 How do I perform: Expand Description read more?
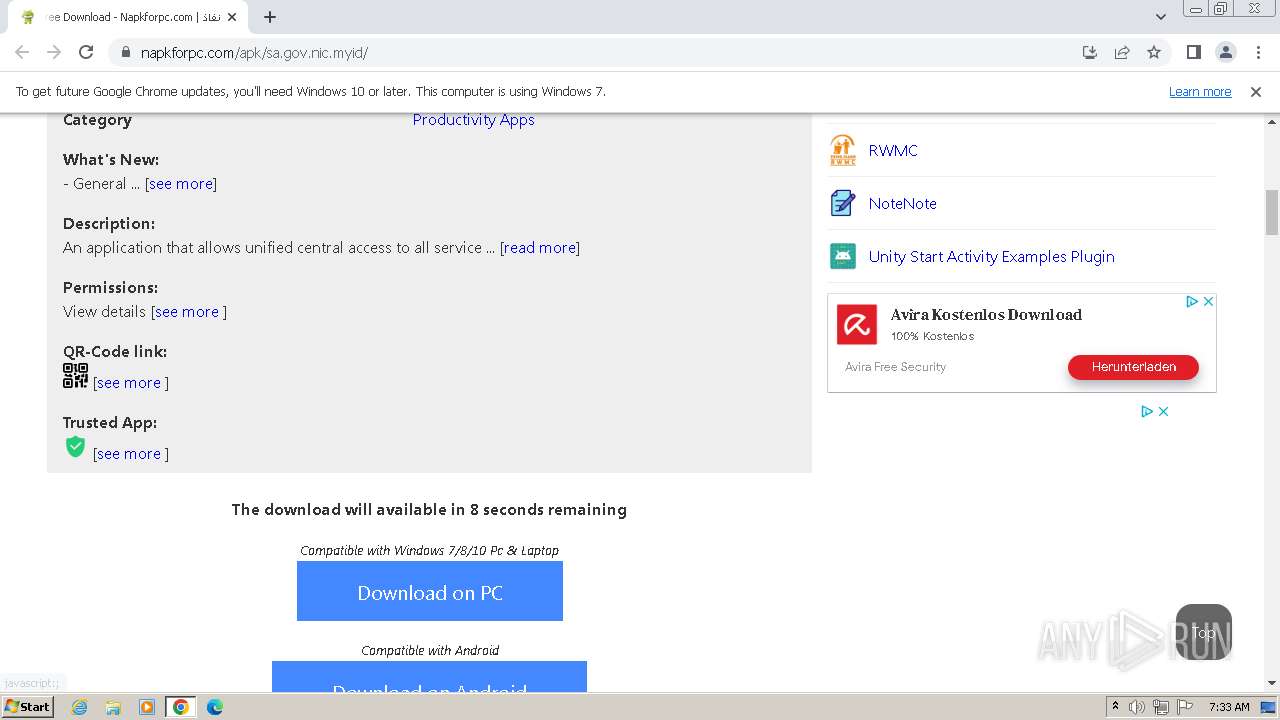[x=540, y=248]
